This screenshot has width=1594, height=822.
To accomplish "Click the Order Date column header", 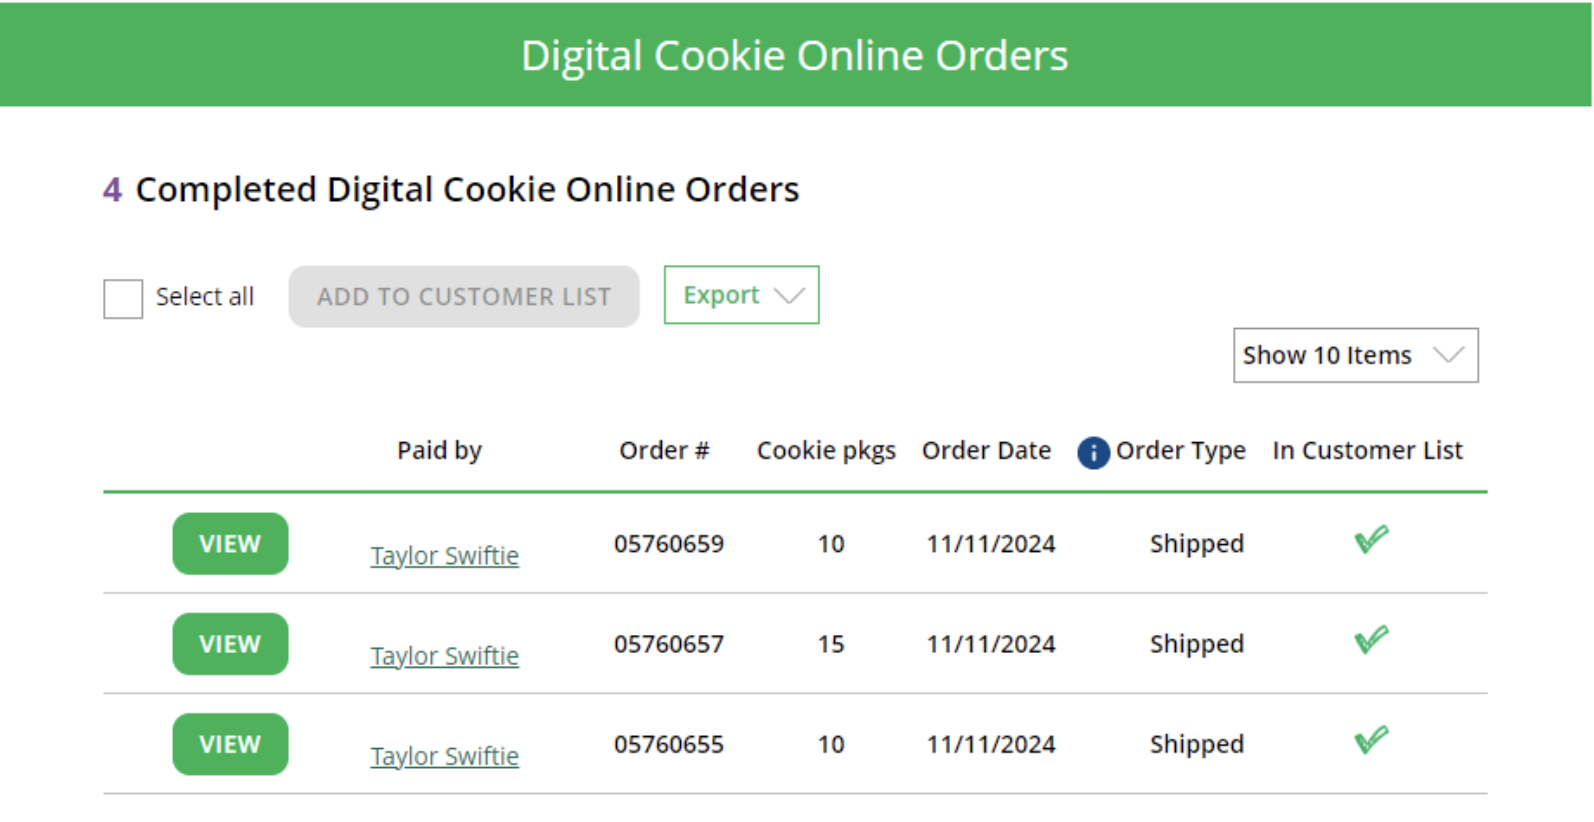I will coord(986,451).
